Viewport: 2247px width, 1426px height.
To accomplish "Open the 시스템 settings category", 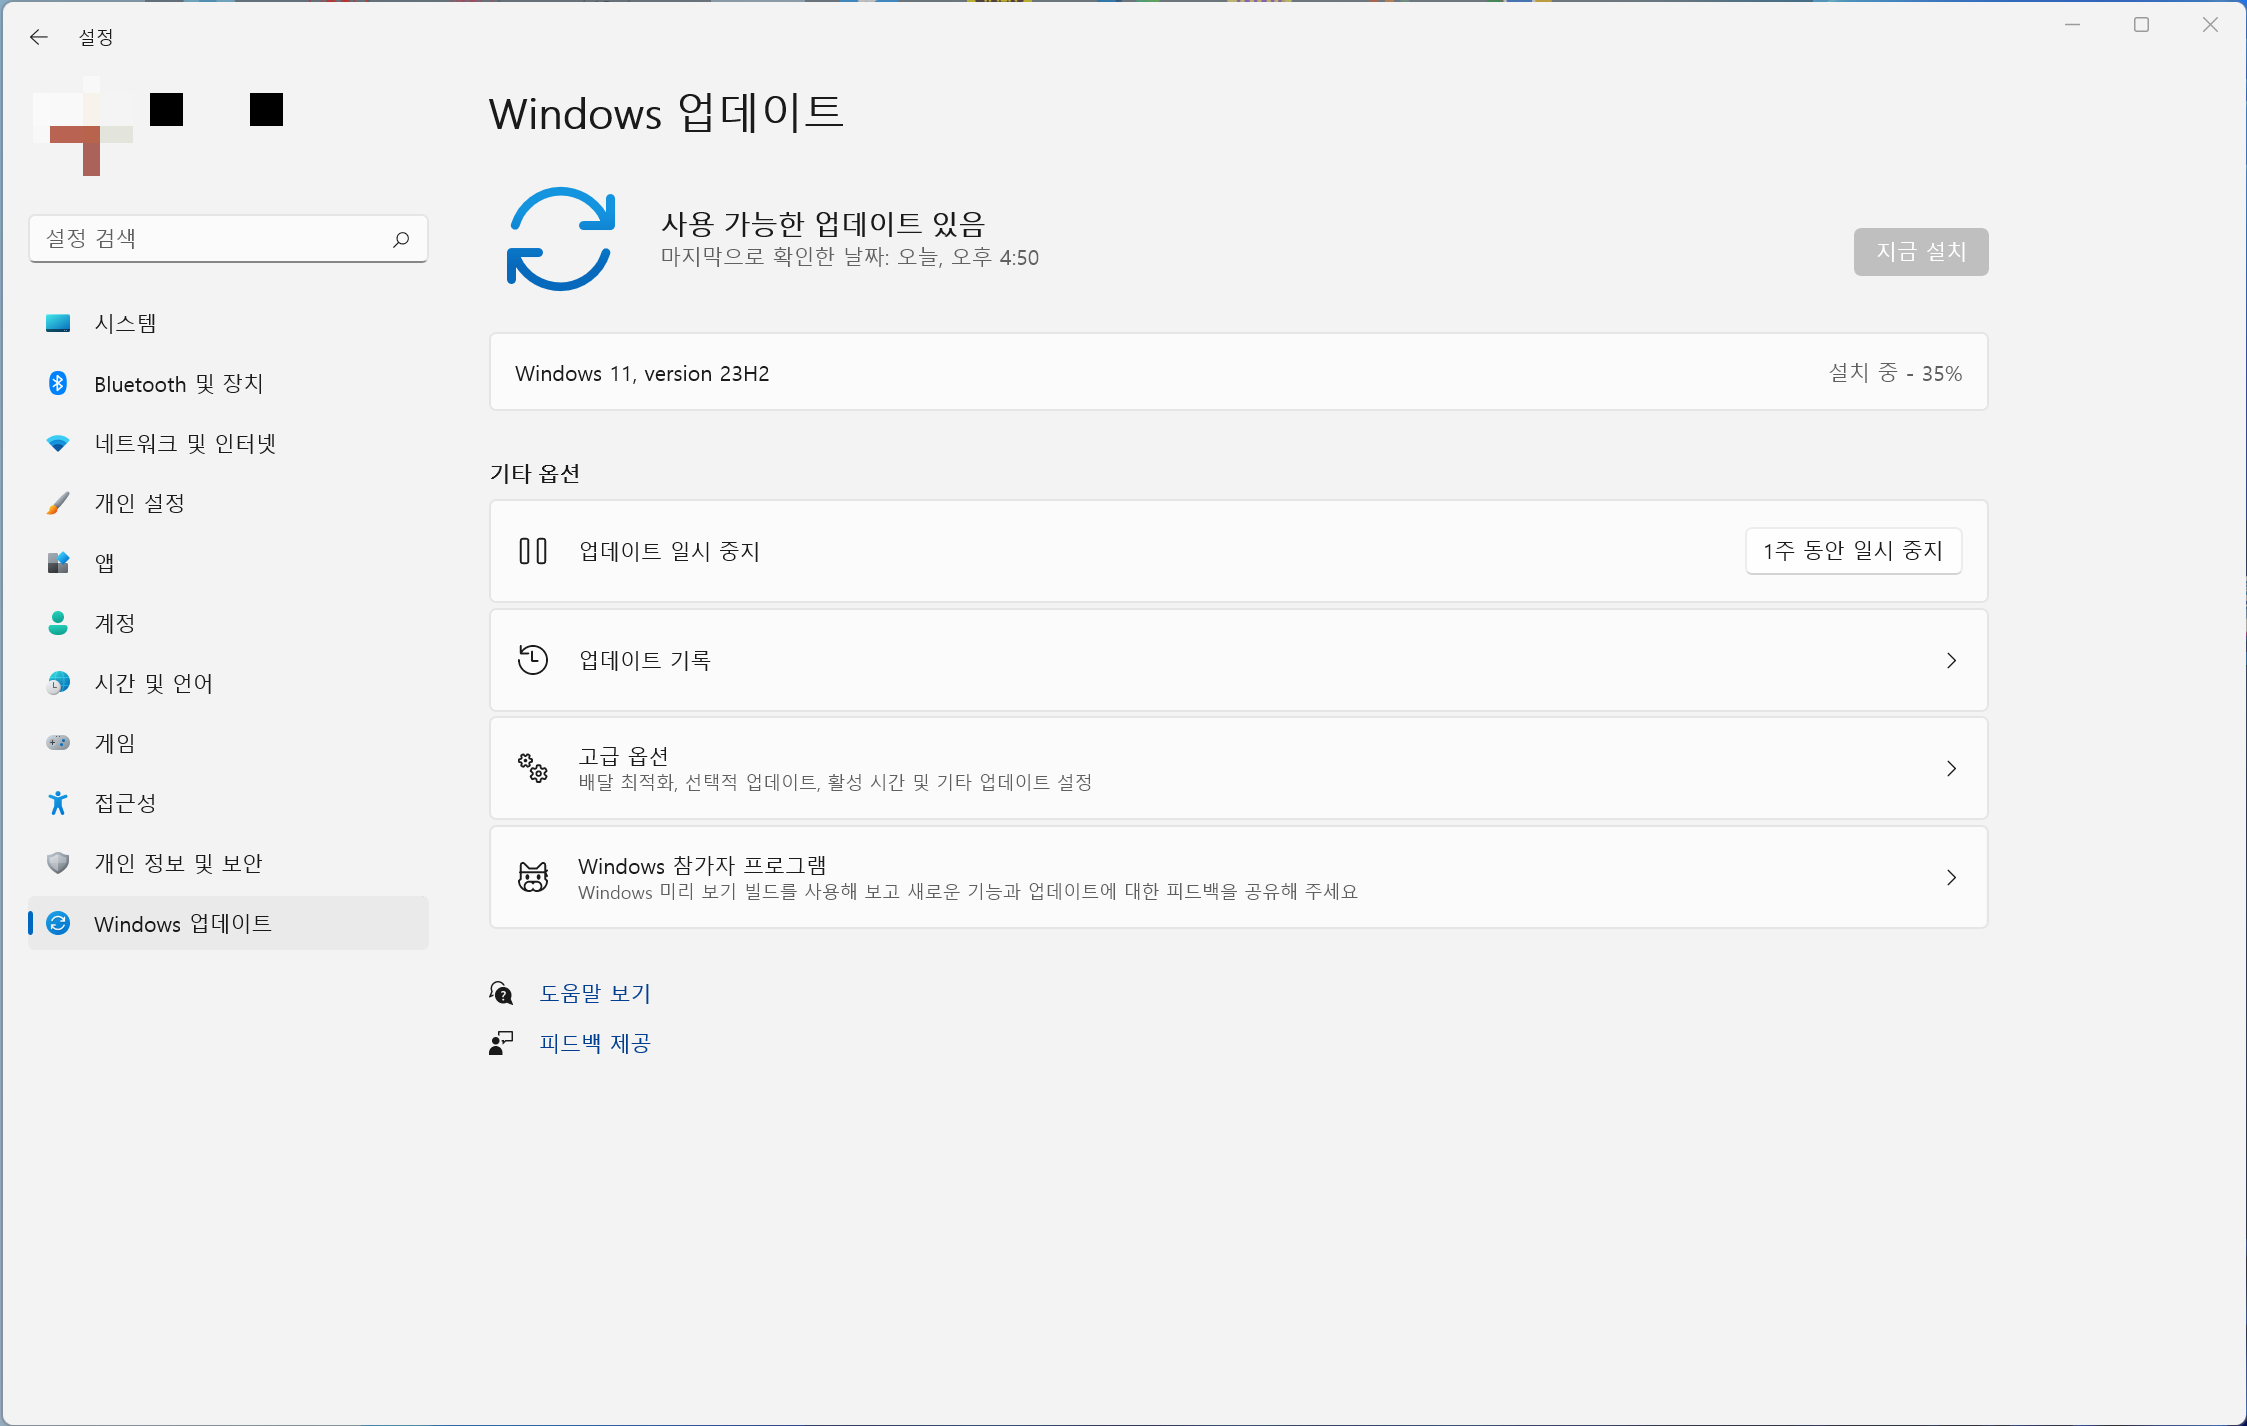I will click(126, 323).
